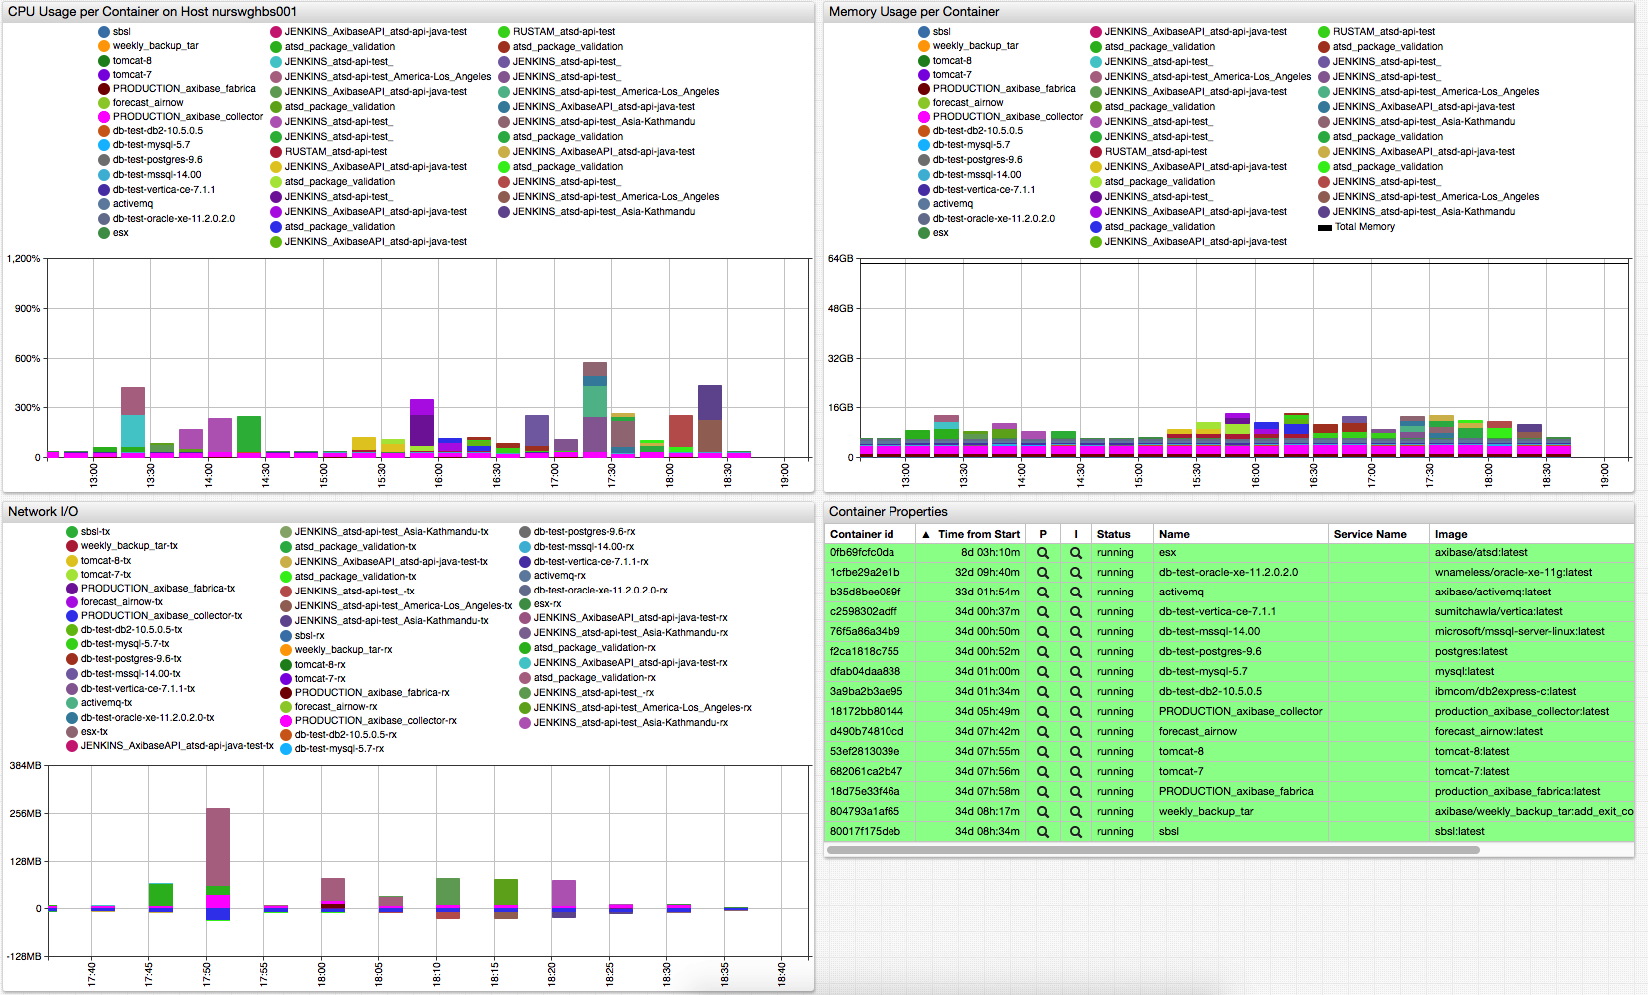Sort table by Container id column header
This screenshot has width=1648, height=995.
862,534
